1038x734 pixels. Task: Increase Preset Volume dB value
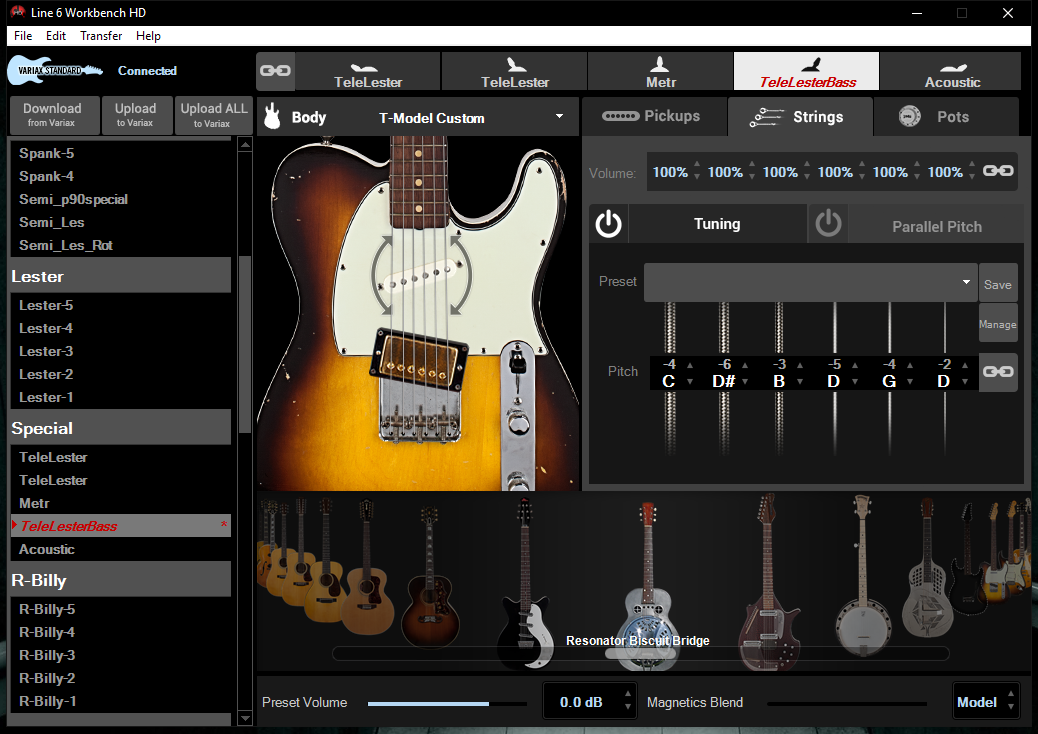tap(628, 694)
